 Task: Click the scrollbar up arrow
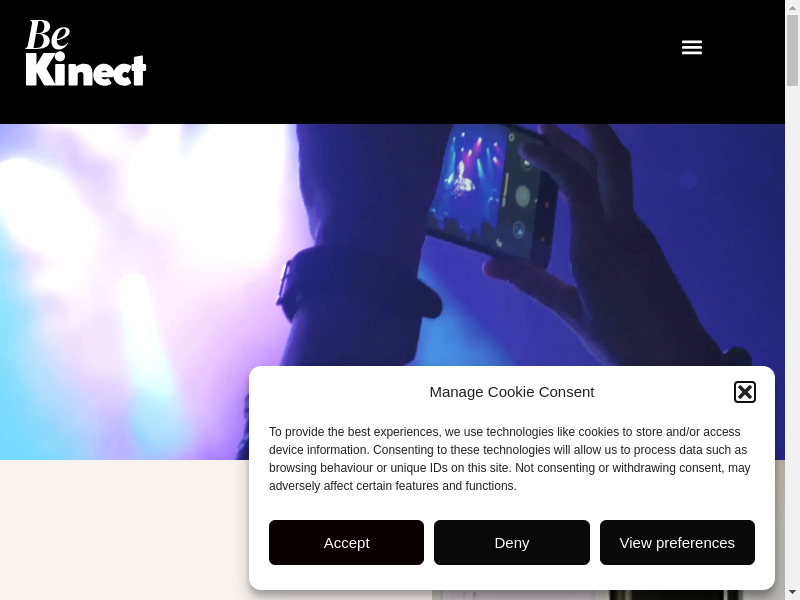[x=792, y=6]
